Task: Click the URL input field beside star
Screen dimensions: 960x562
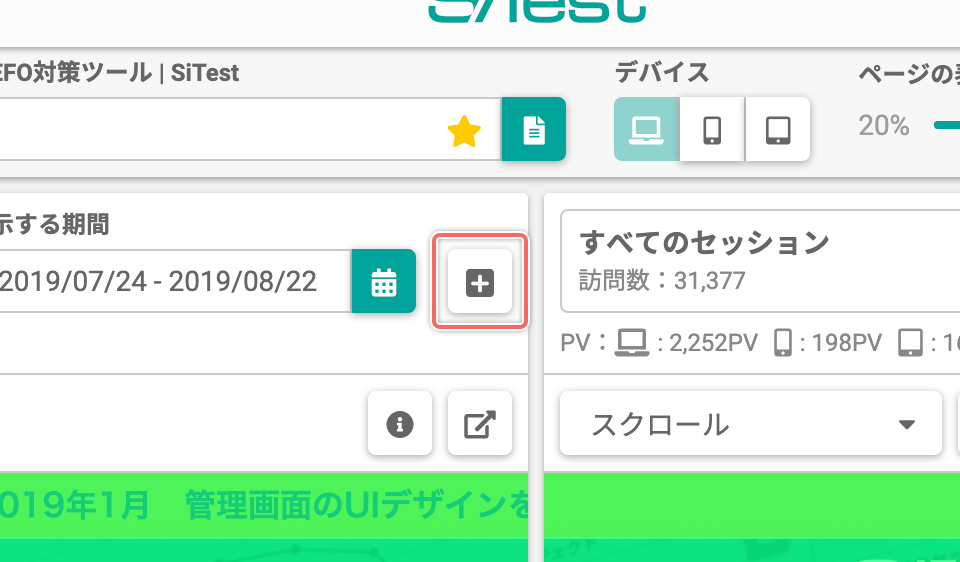Action: click(250, 129)
